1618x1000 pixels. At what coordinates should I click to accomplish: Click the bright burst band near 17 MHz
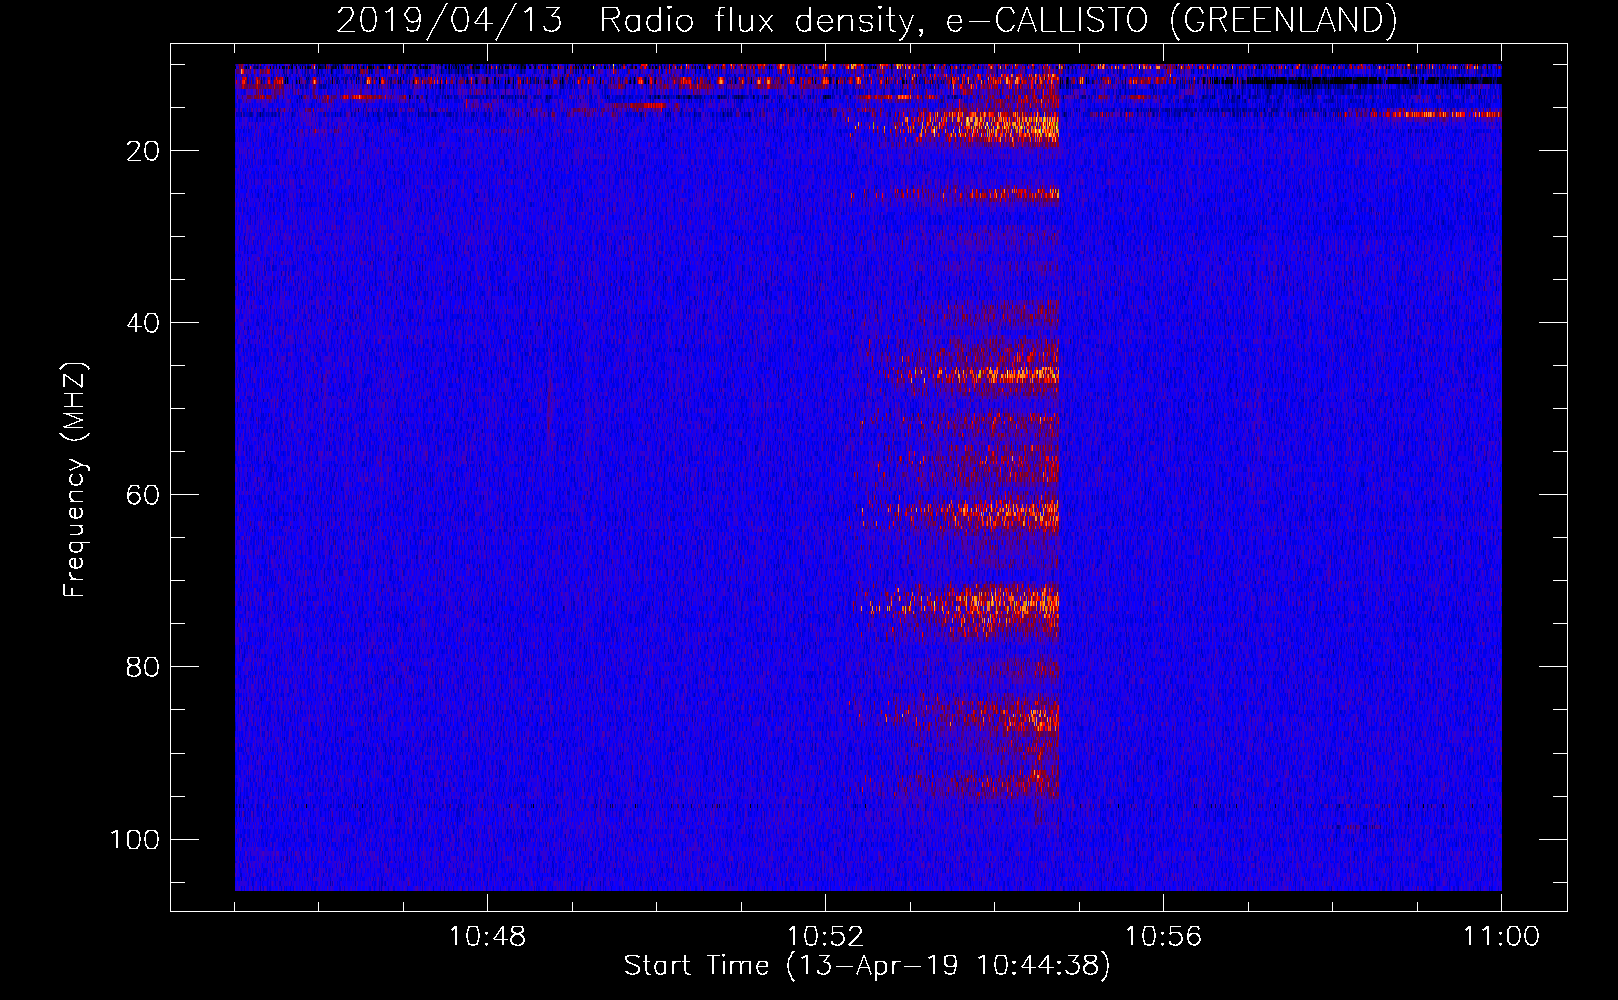tap(955, 127)
